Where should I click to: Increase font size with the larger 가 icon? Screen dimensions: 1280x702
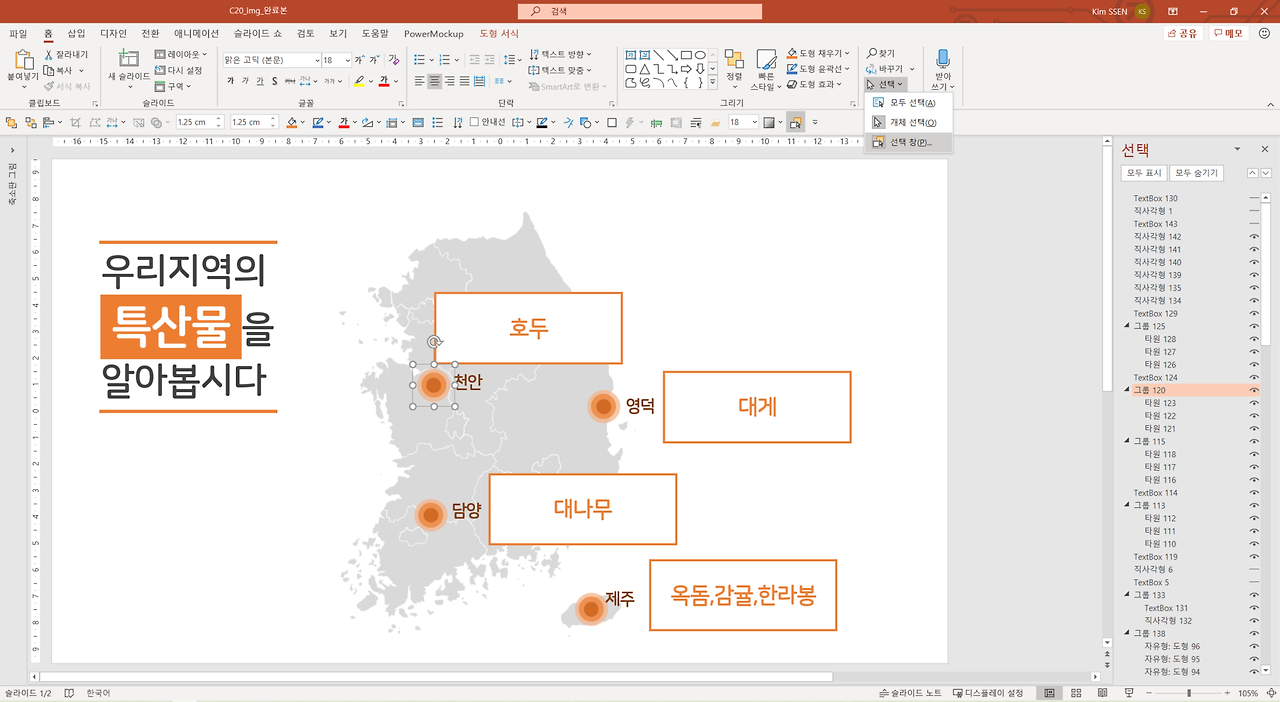click(359, 60)
